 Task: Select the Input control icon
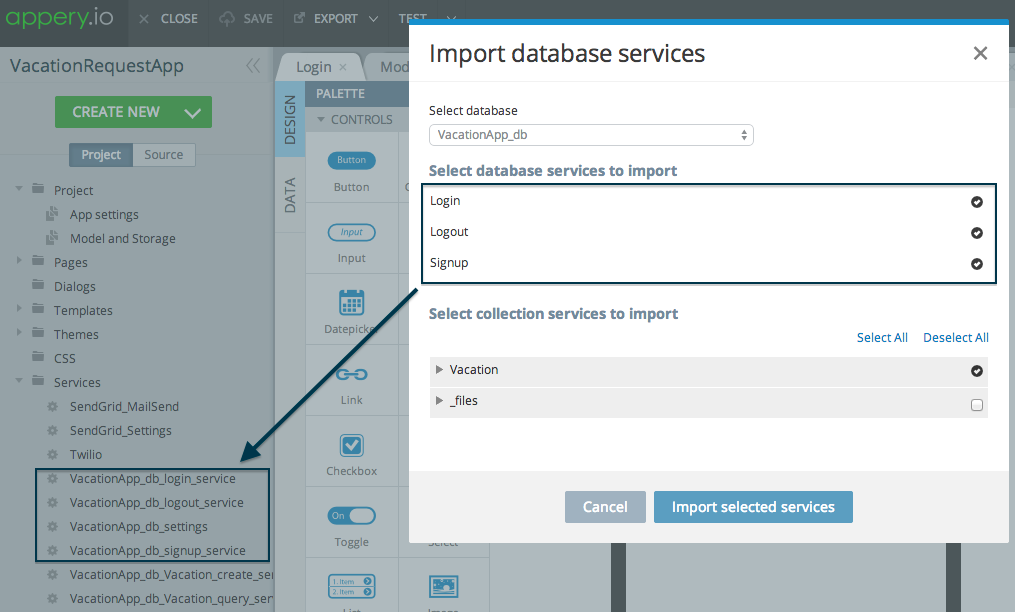pyautogui.click(x=351, y=232)
